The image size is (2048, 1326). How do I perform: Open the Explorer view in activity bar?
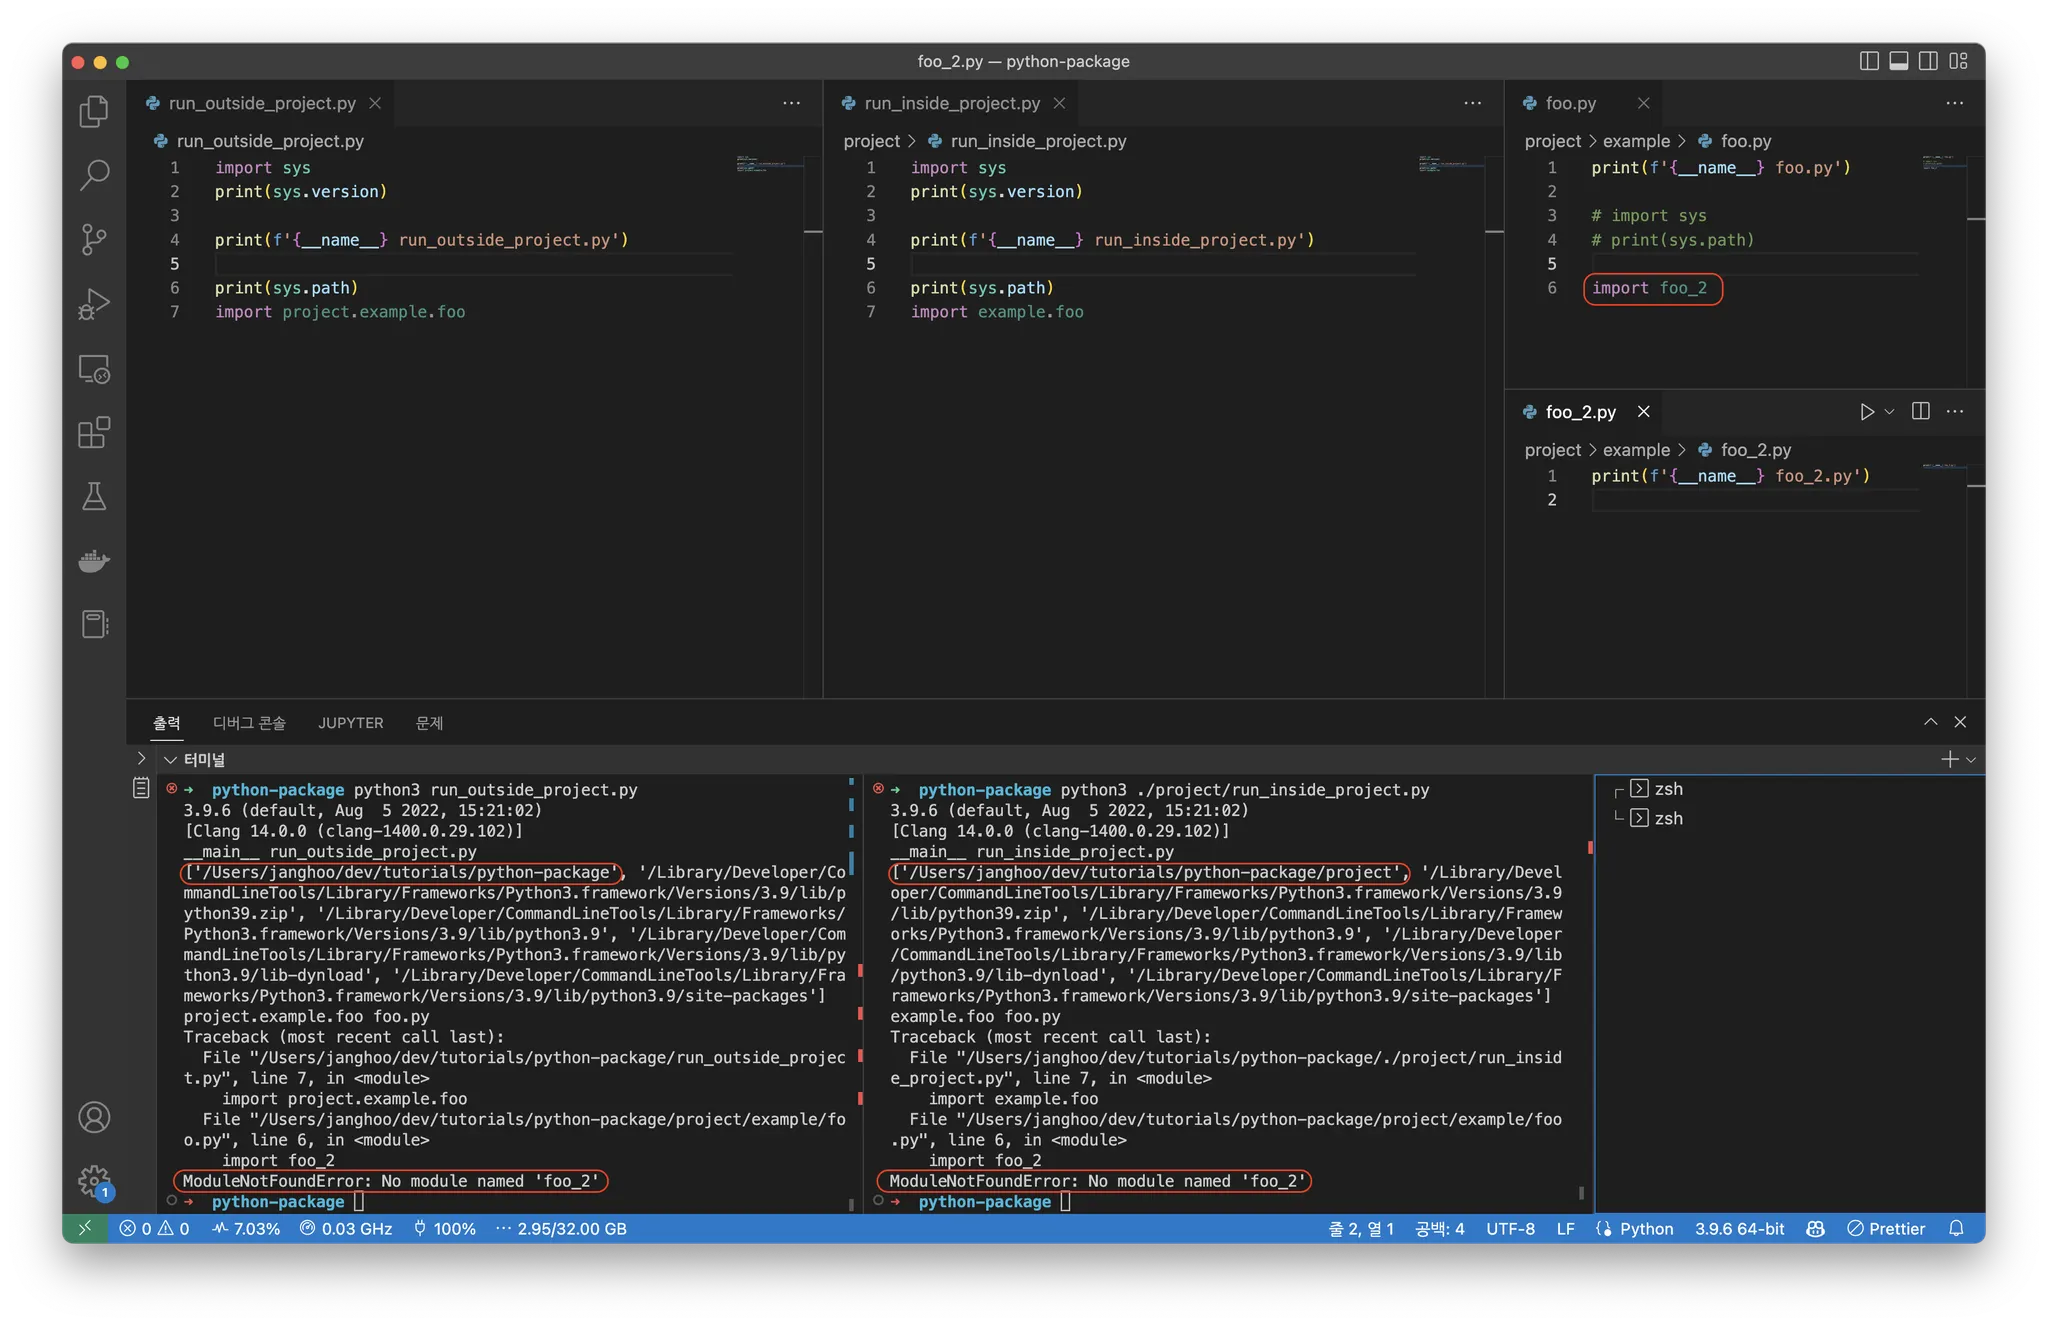pos(94,111)
